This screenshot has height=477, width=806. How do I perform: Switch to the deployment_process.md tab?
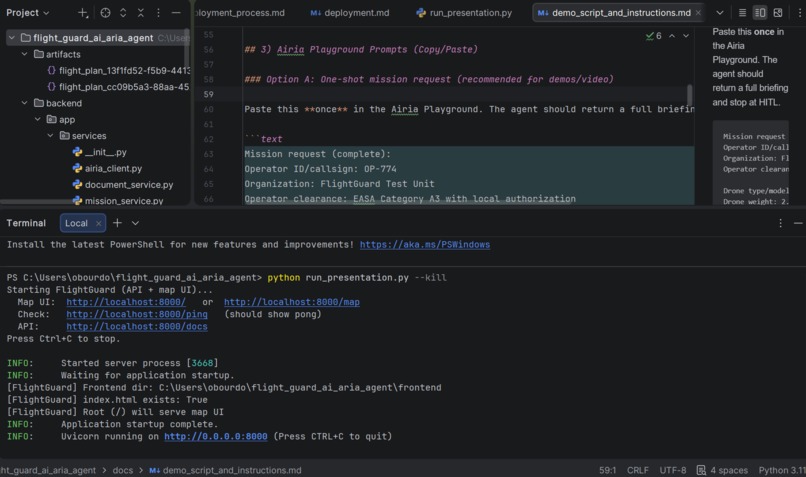[x=241, y=13]
